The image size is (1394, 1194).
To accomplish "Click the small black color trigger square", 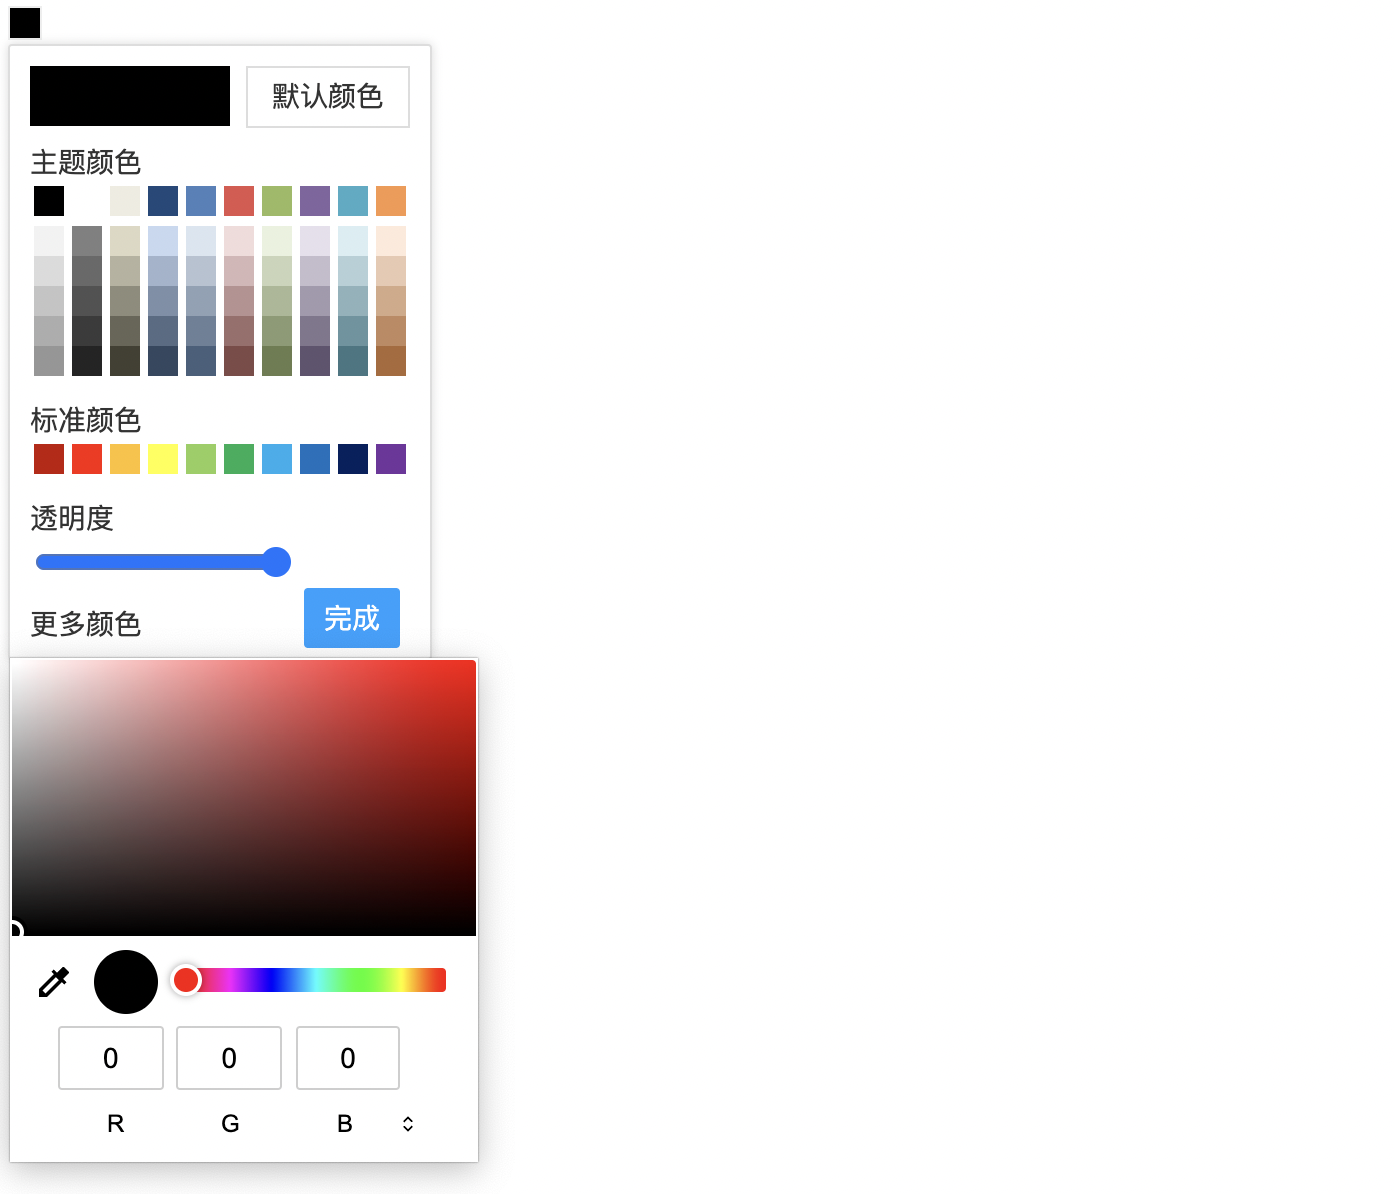I will (x=25, y=23).
